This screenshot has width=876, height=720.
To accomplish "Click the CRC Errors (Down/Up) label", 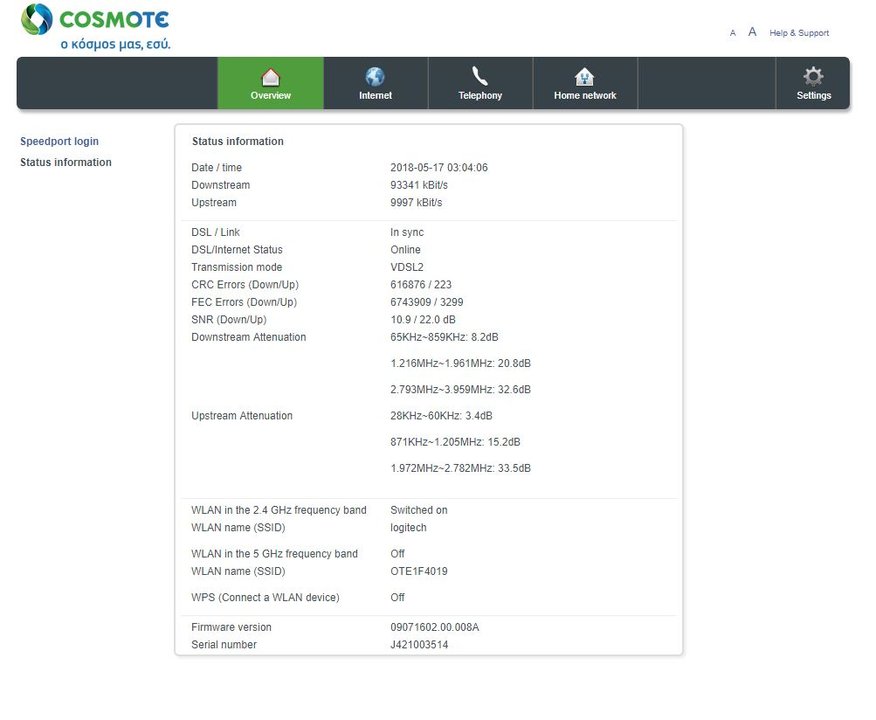I will (245, 284).
